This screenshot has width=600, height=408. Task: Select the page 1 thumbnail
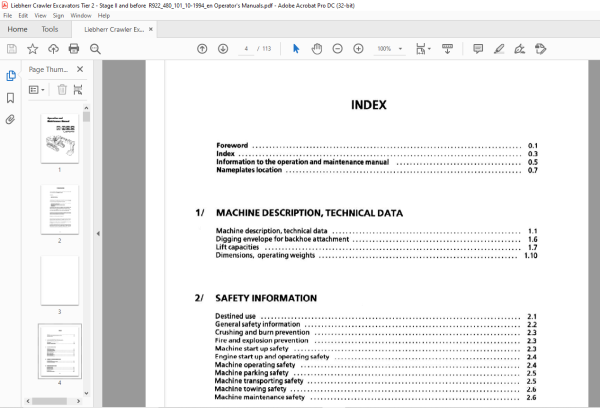(x=60, y=139)
